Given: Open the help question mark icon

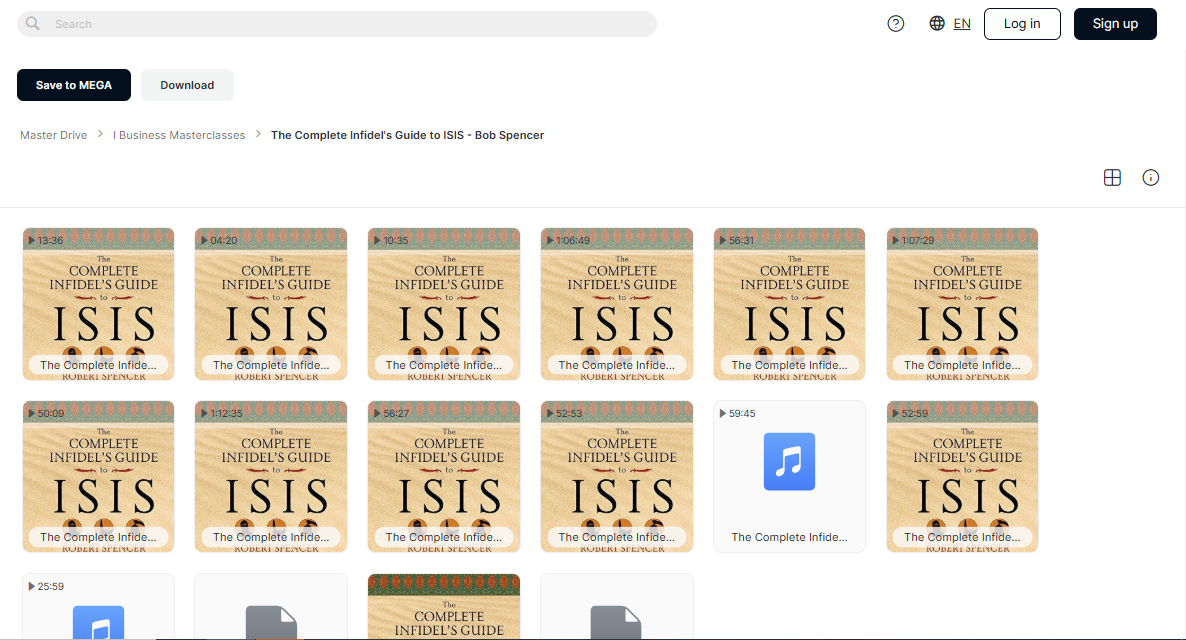Looking at the screenshot, I should click(896, 23).
